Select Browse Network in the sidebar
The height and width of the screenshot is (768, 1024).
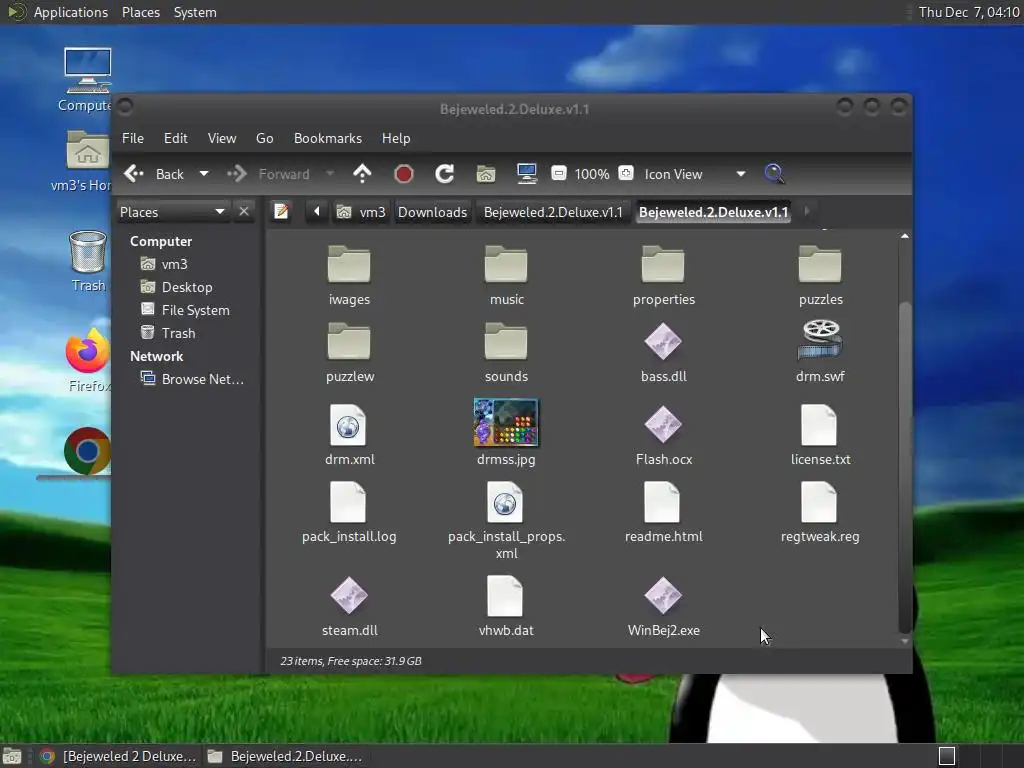click(192, 379)
